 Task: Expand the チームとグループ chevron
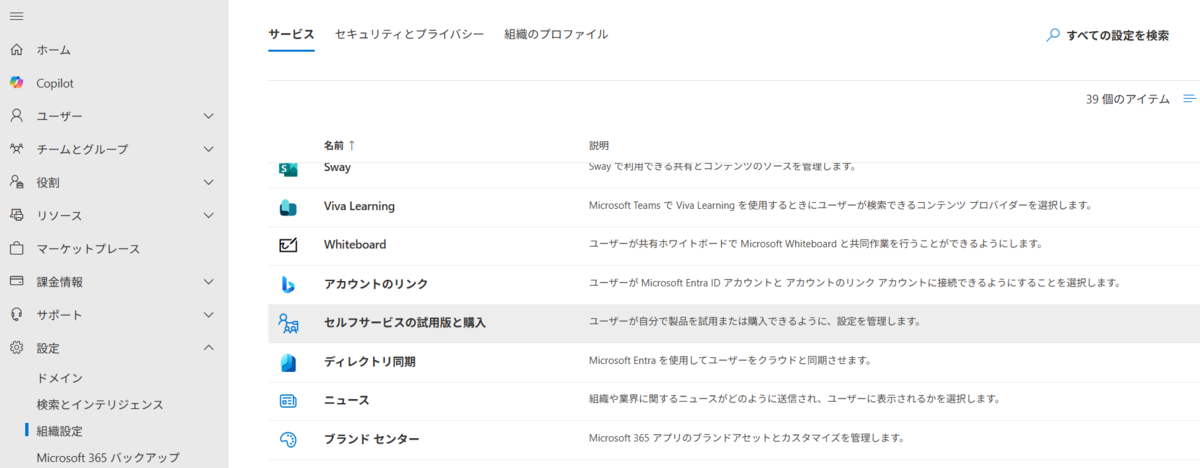click(x=208, y=149)
